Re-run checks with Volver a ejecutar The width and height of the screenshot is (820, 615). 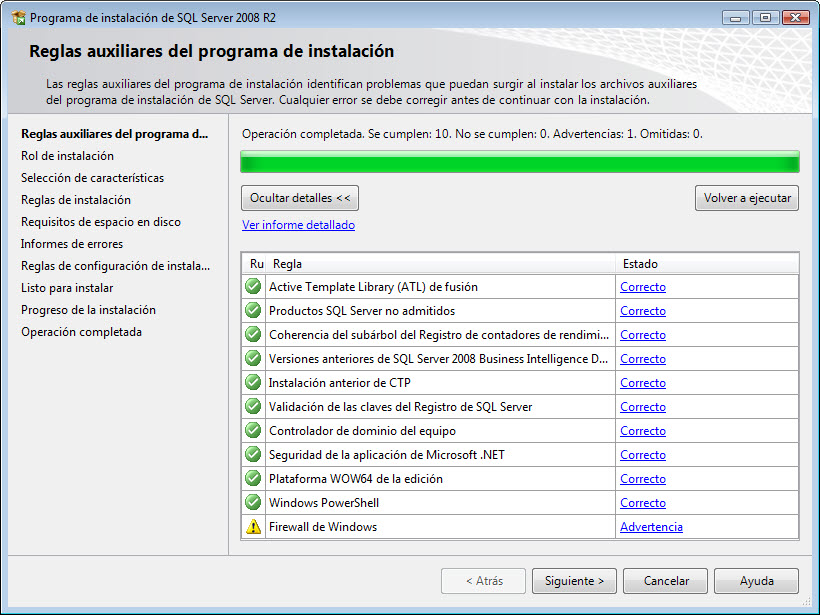pos(747,198)
